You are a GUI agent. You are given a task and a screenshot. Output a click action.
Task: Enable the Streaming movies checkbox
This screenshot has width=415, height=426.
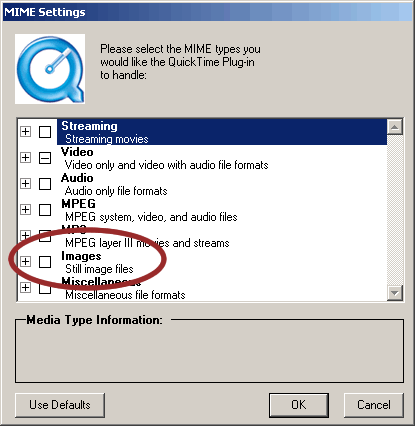tap(45, 132)
